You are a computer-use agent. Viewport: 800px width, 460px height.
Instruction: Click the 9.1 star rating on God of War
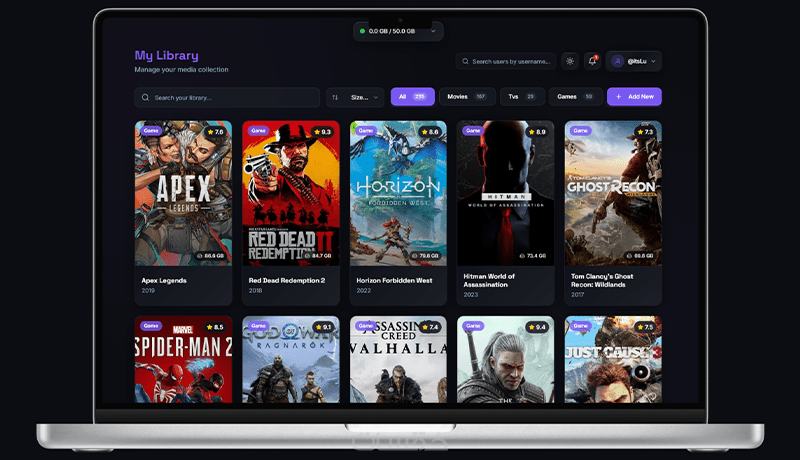point(322,327)
